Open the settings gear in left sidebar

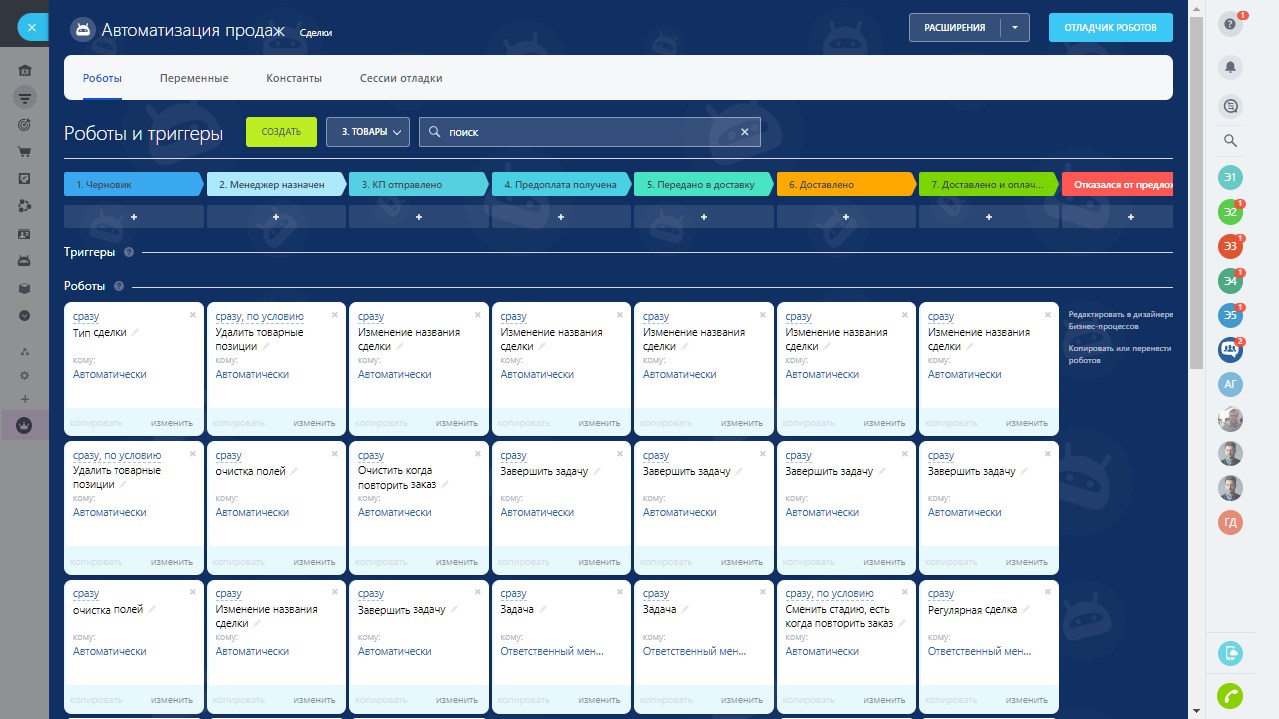point(25,375)
